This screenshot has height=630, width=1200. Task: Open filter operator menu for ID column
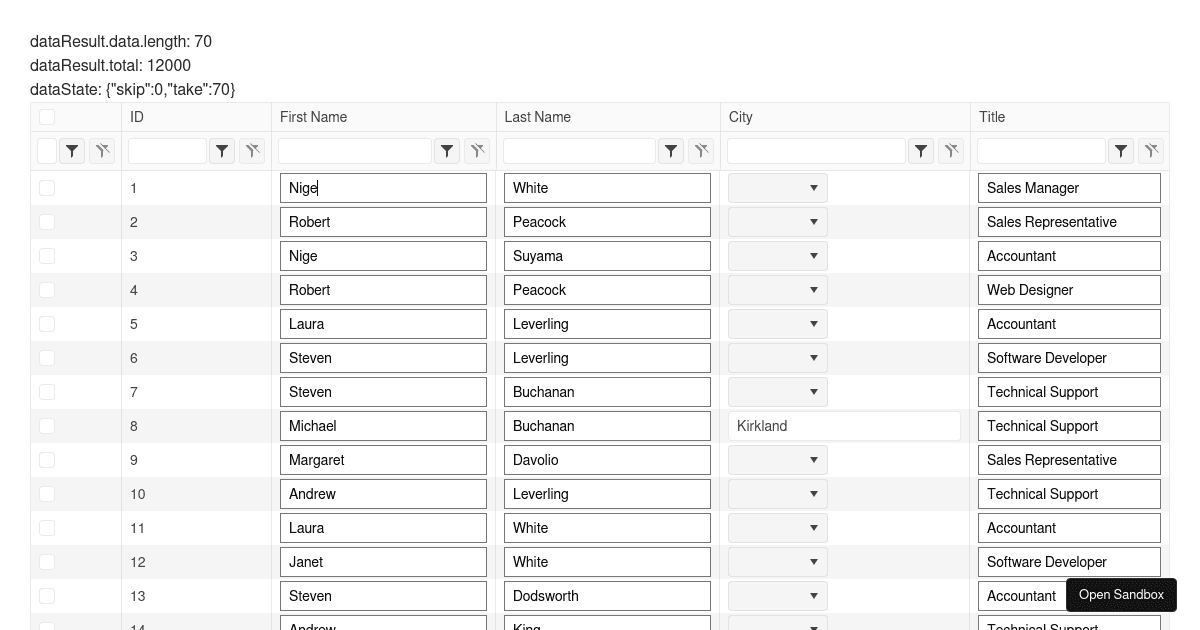pyautogui.click(x=222, y=151)
